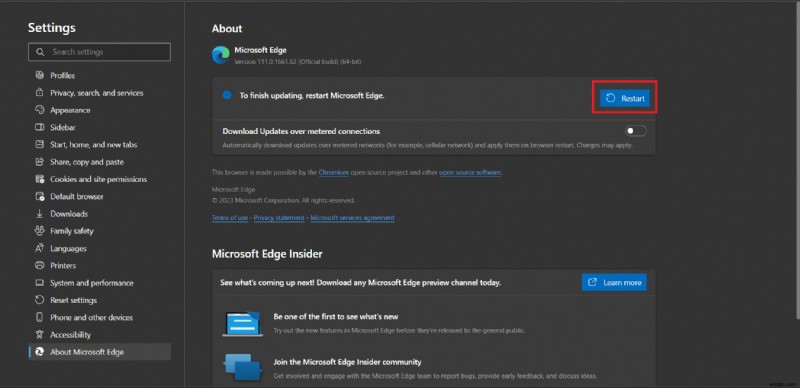Click the System and performance icon
The width and height of the screenshot is (800, 388).
tap(40, 283)
